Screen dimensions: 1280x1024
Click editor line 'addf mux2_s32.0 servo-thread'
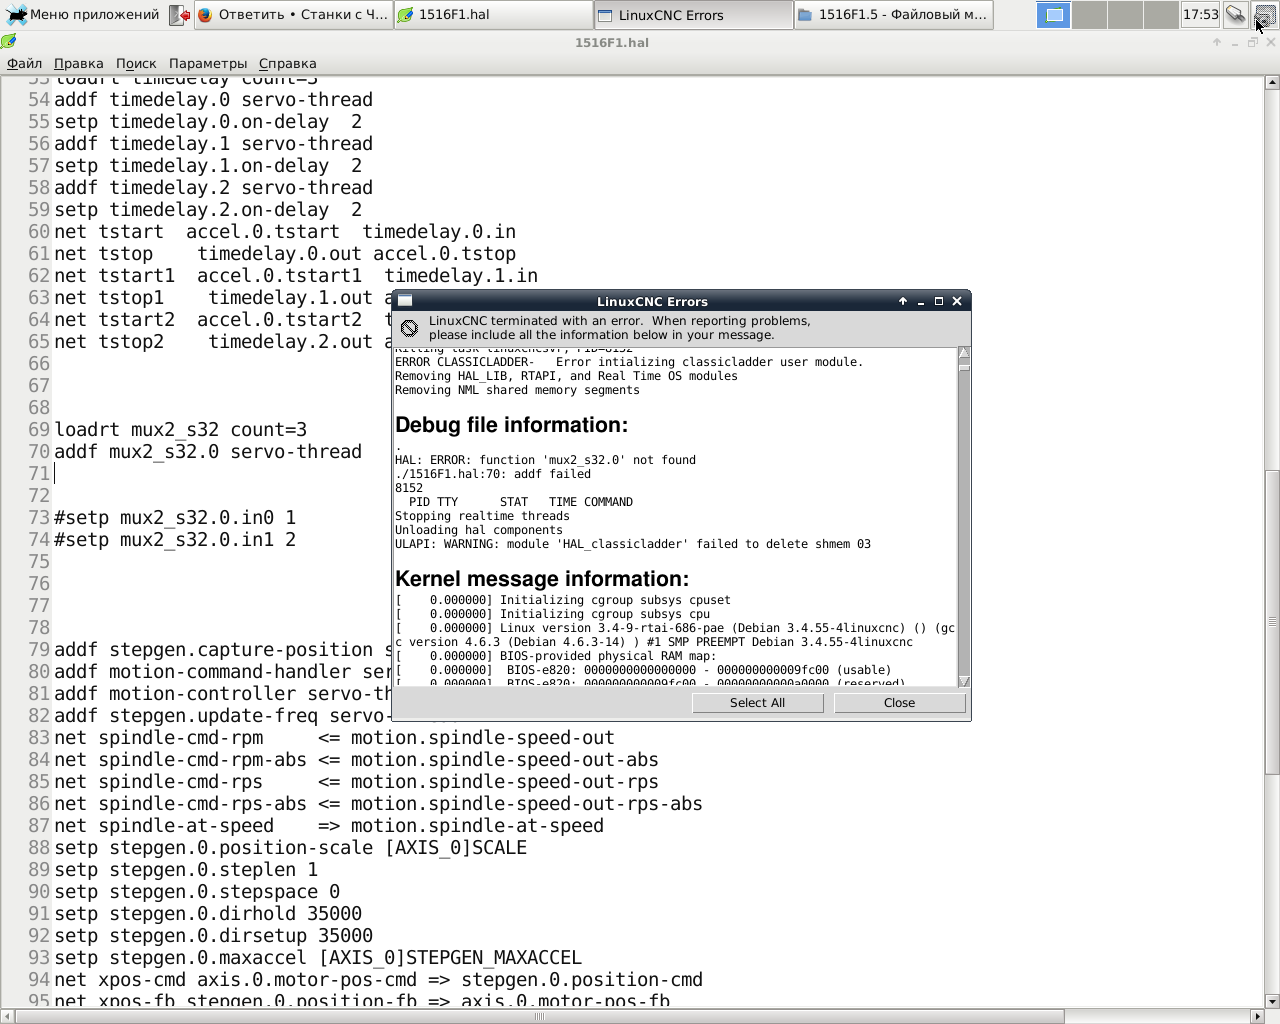coord(208,452)
